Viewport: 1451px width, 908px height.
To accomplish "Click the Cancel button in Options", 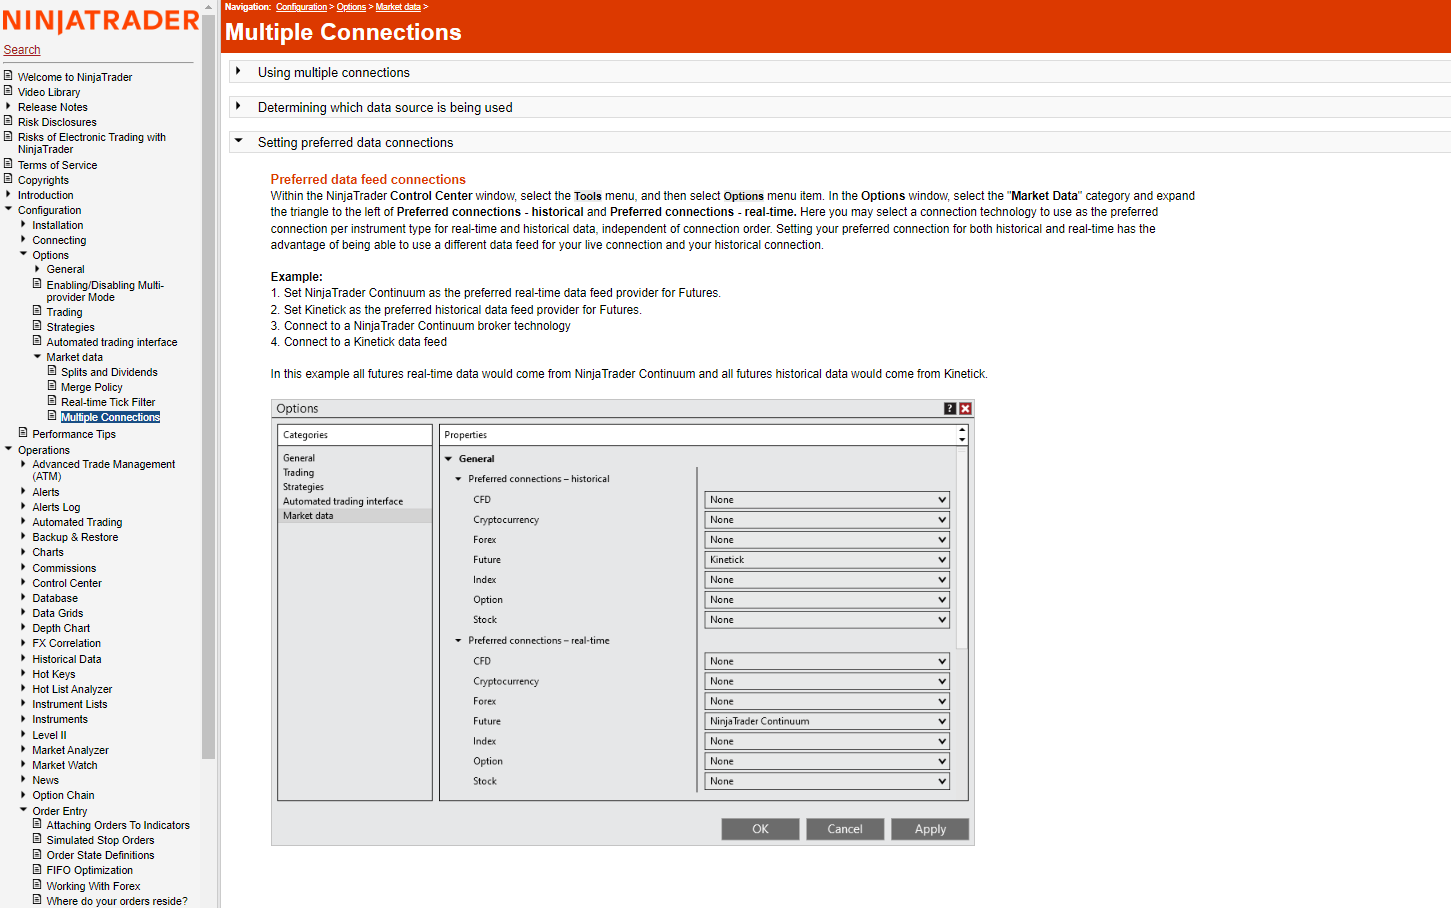I will click(845, 829).
